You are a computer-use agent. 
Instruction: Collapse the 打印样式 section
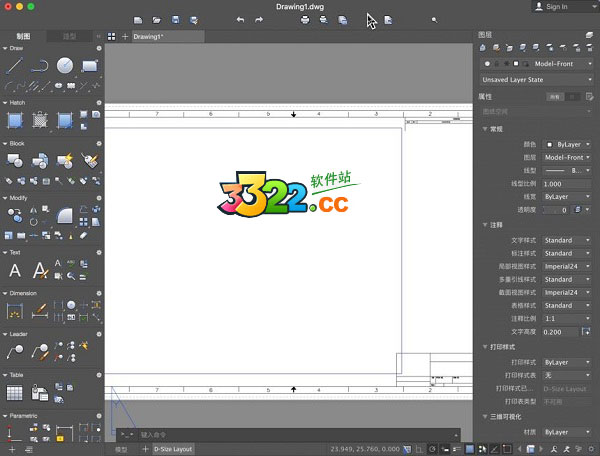(x=484, y=347)
